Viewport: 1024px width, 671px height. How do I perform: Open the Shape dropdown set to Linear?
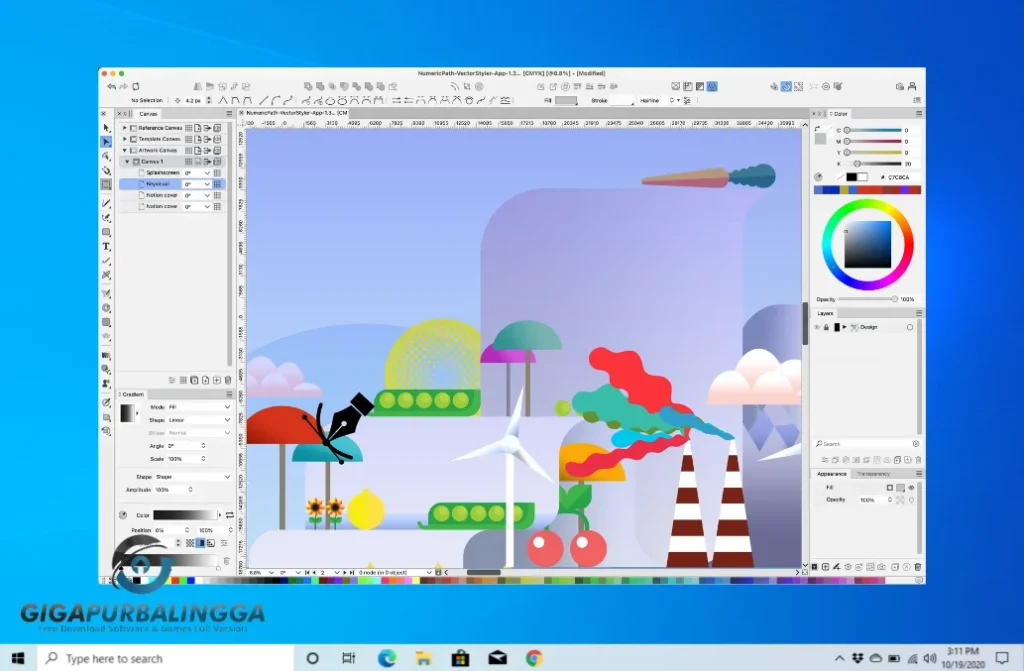pos(198,420)
